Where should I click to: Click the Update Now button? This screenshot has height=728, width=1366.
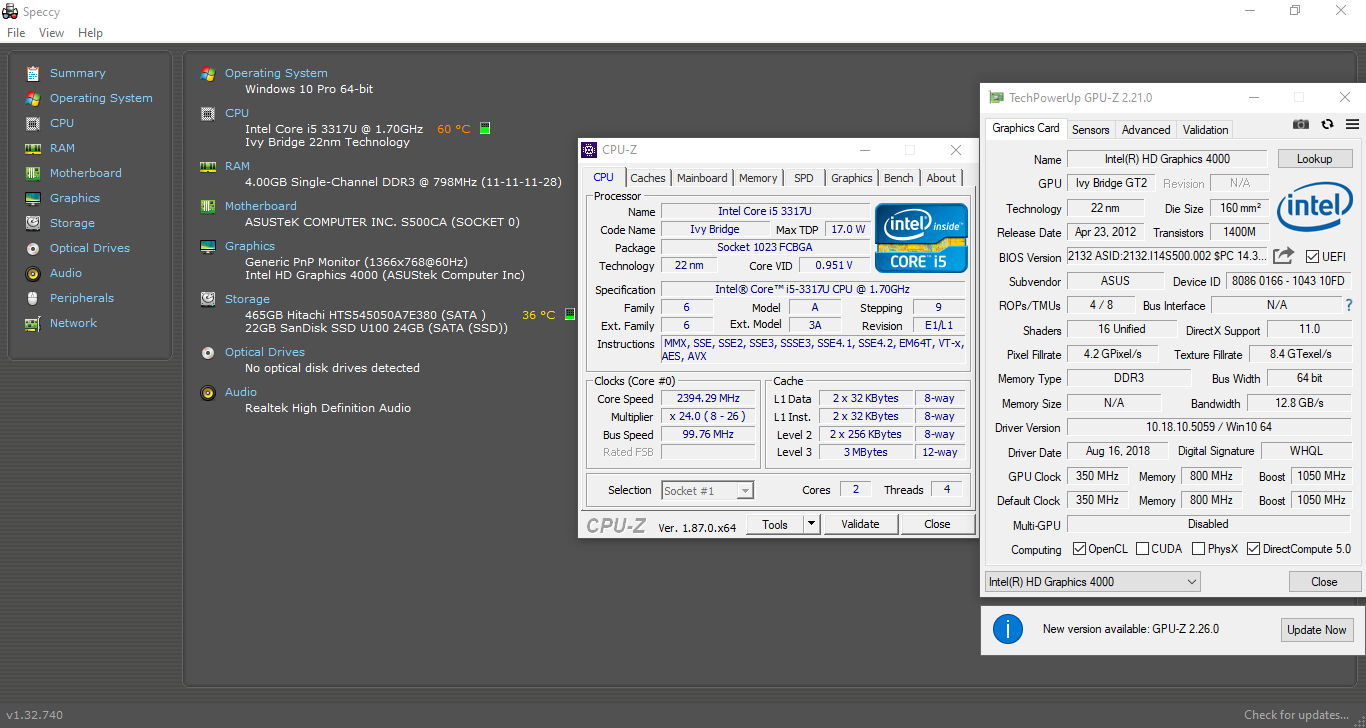point(1317,630)
